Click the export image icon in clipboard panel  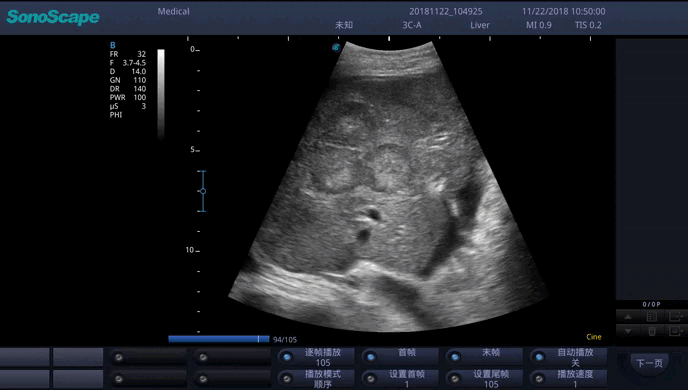676,316
